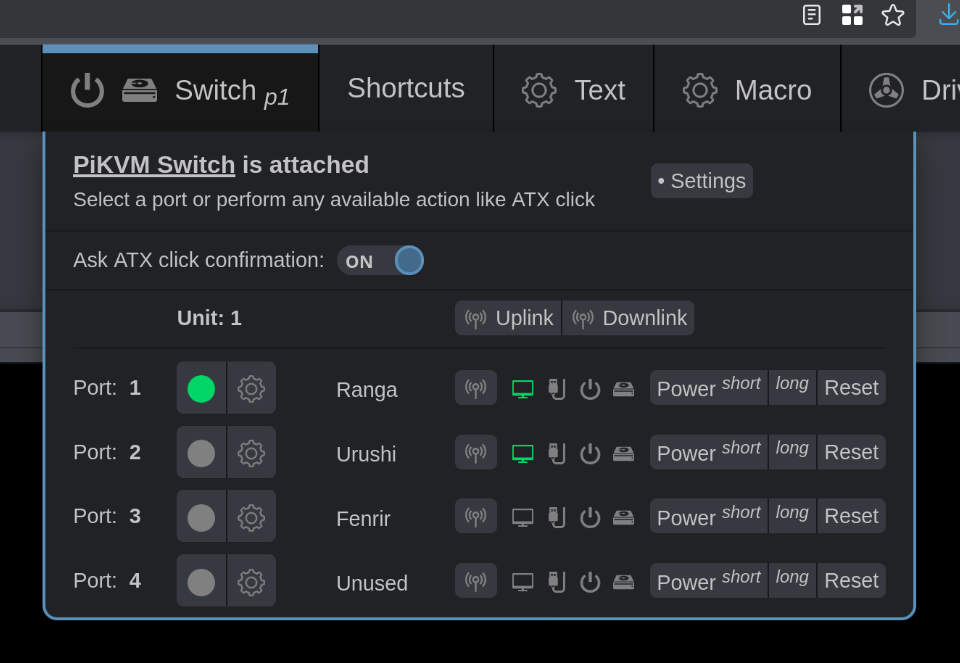The image size is (960, 663).
Task: Send Power short click to Ranga
Action: [708, 388]
